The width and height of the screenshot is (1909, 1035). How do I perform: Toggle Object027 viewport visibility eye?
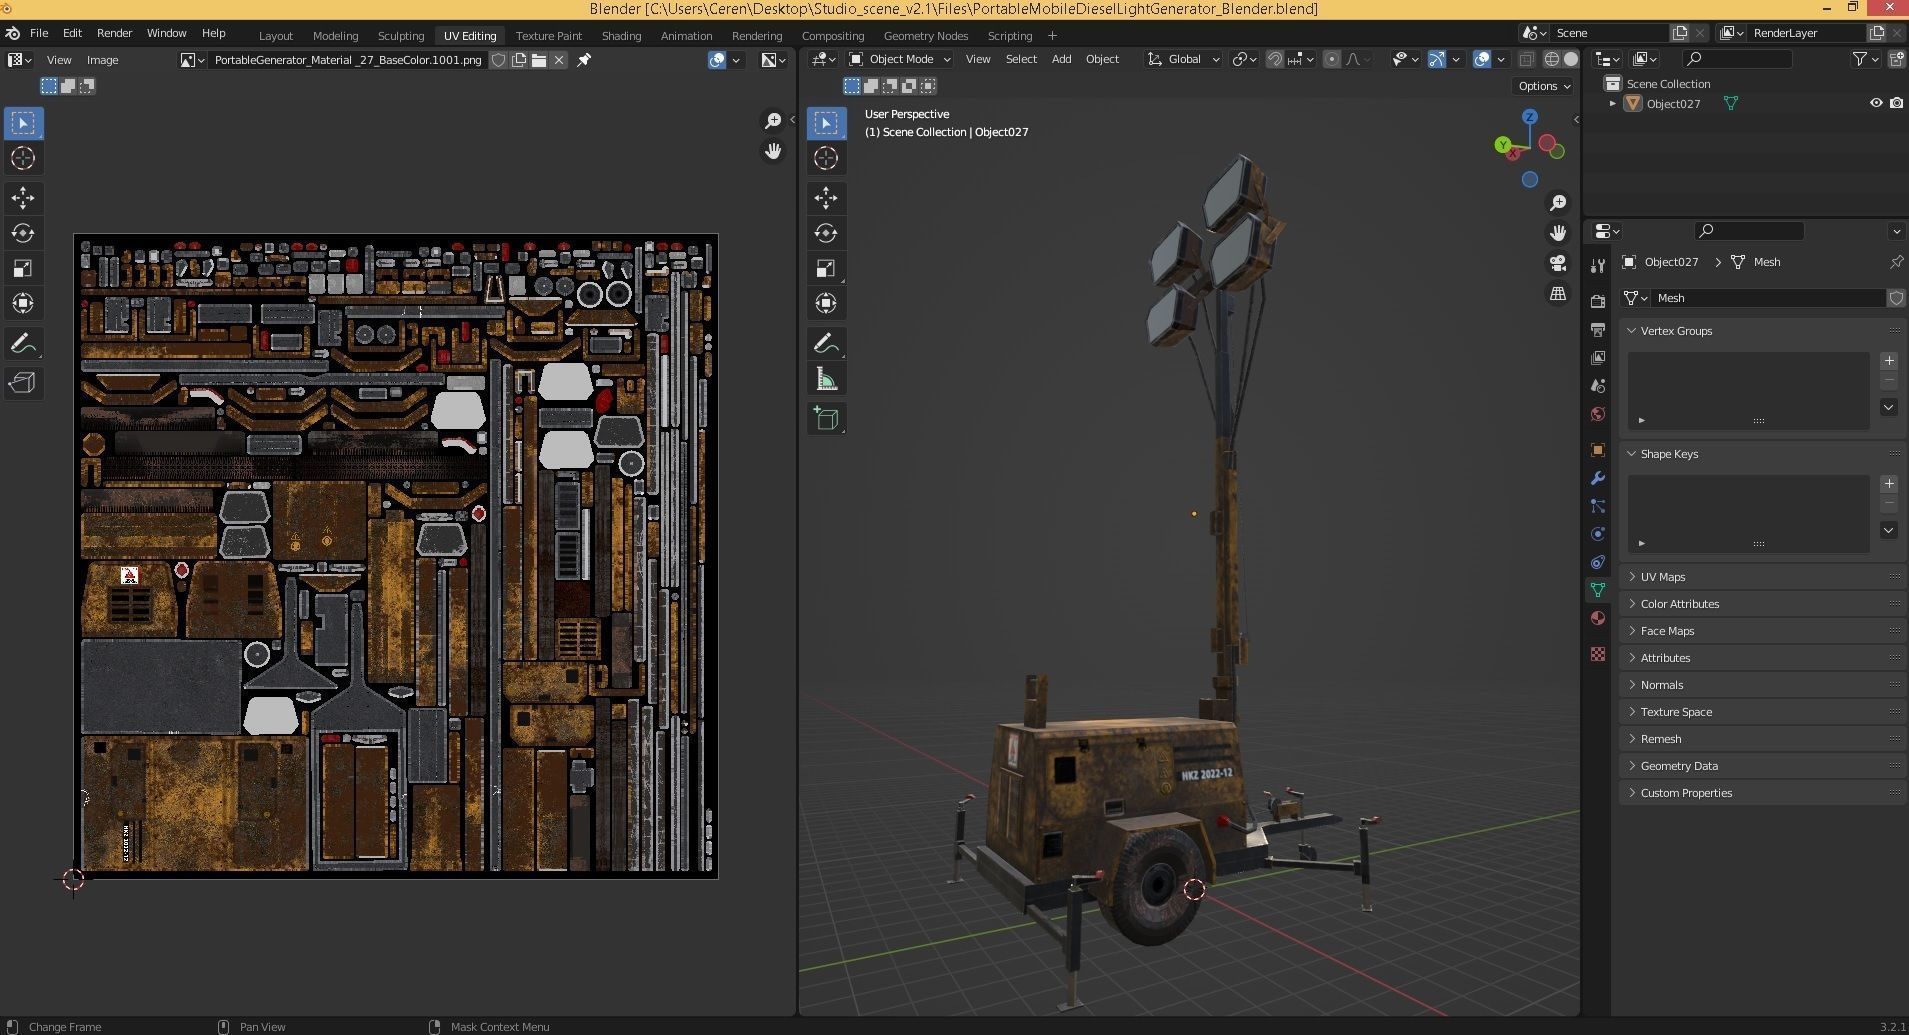tap(1876, 103)
